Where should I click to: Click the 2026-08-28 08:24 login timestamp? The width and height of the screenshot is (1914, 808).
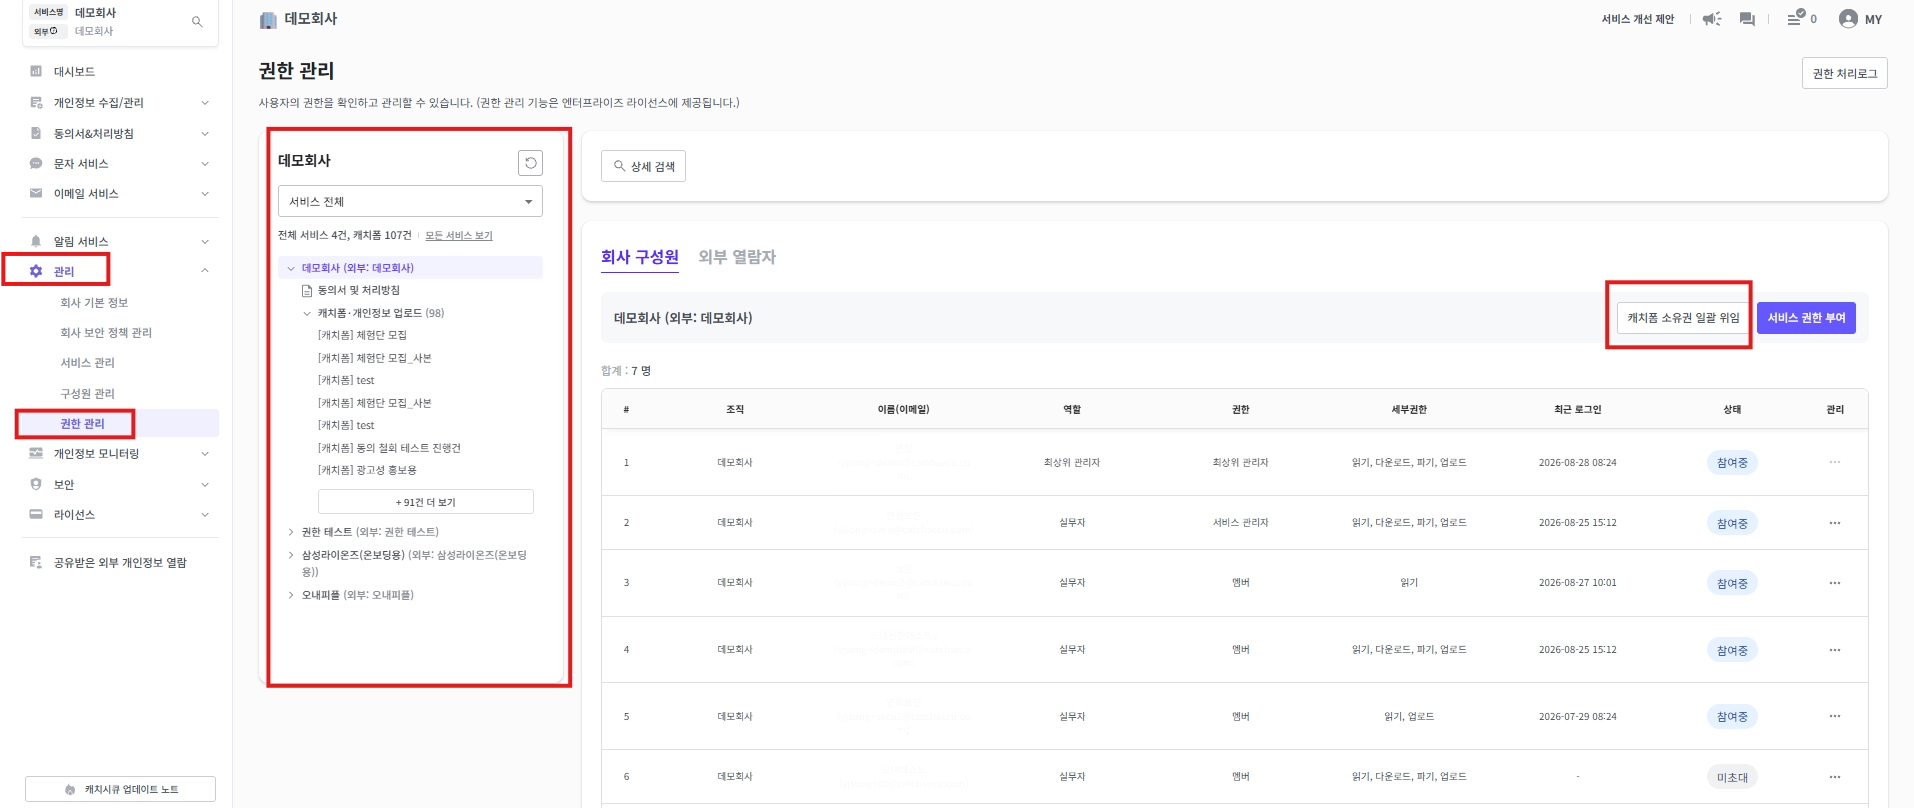pyautogui.click(x=1577, y=463)
